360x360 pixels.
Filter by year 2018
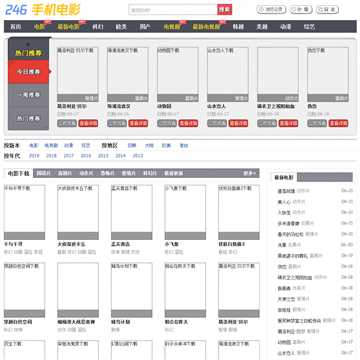51,156
